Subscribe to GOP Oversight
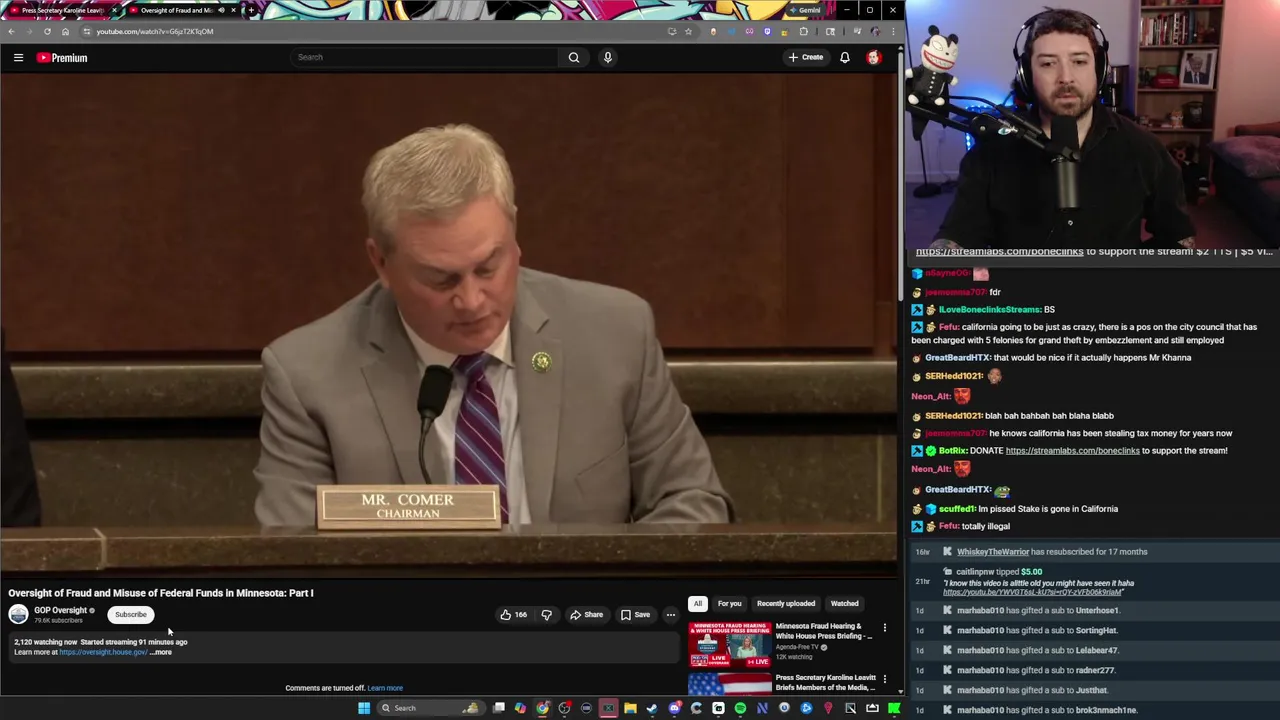The image size is (1280, 720). (130, 614)
